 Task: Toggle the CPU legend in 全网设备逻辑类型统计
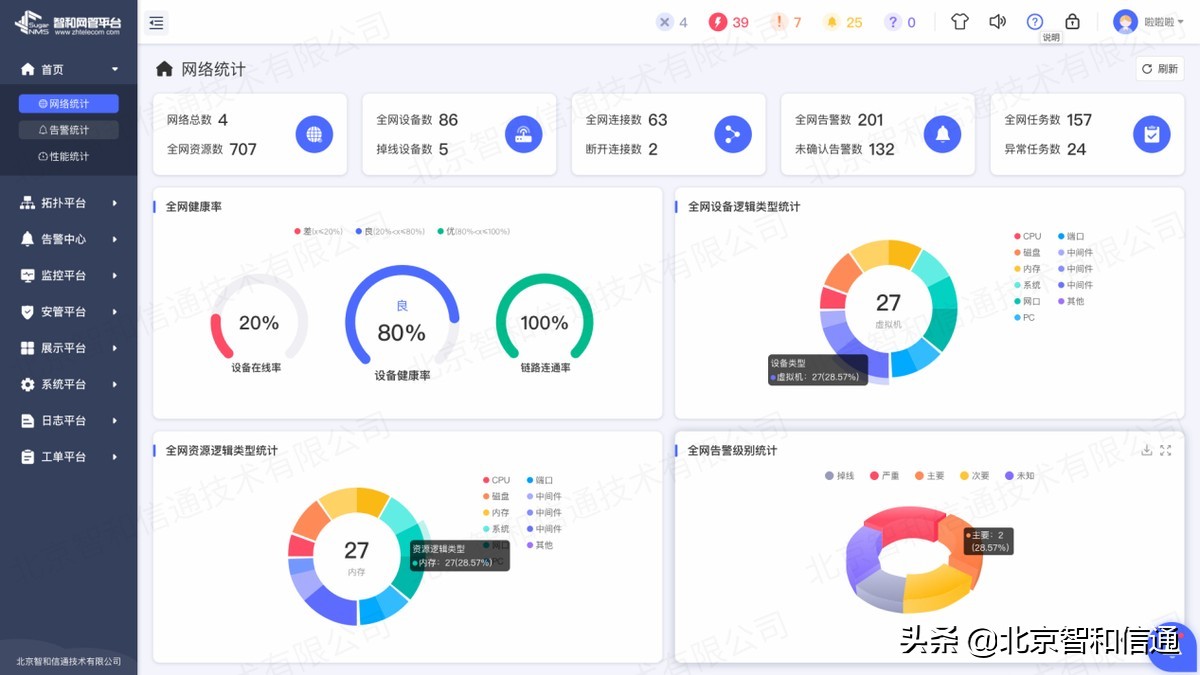(x=1030, y=235)
